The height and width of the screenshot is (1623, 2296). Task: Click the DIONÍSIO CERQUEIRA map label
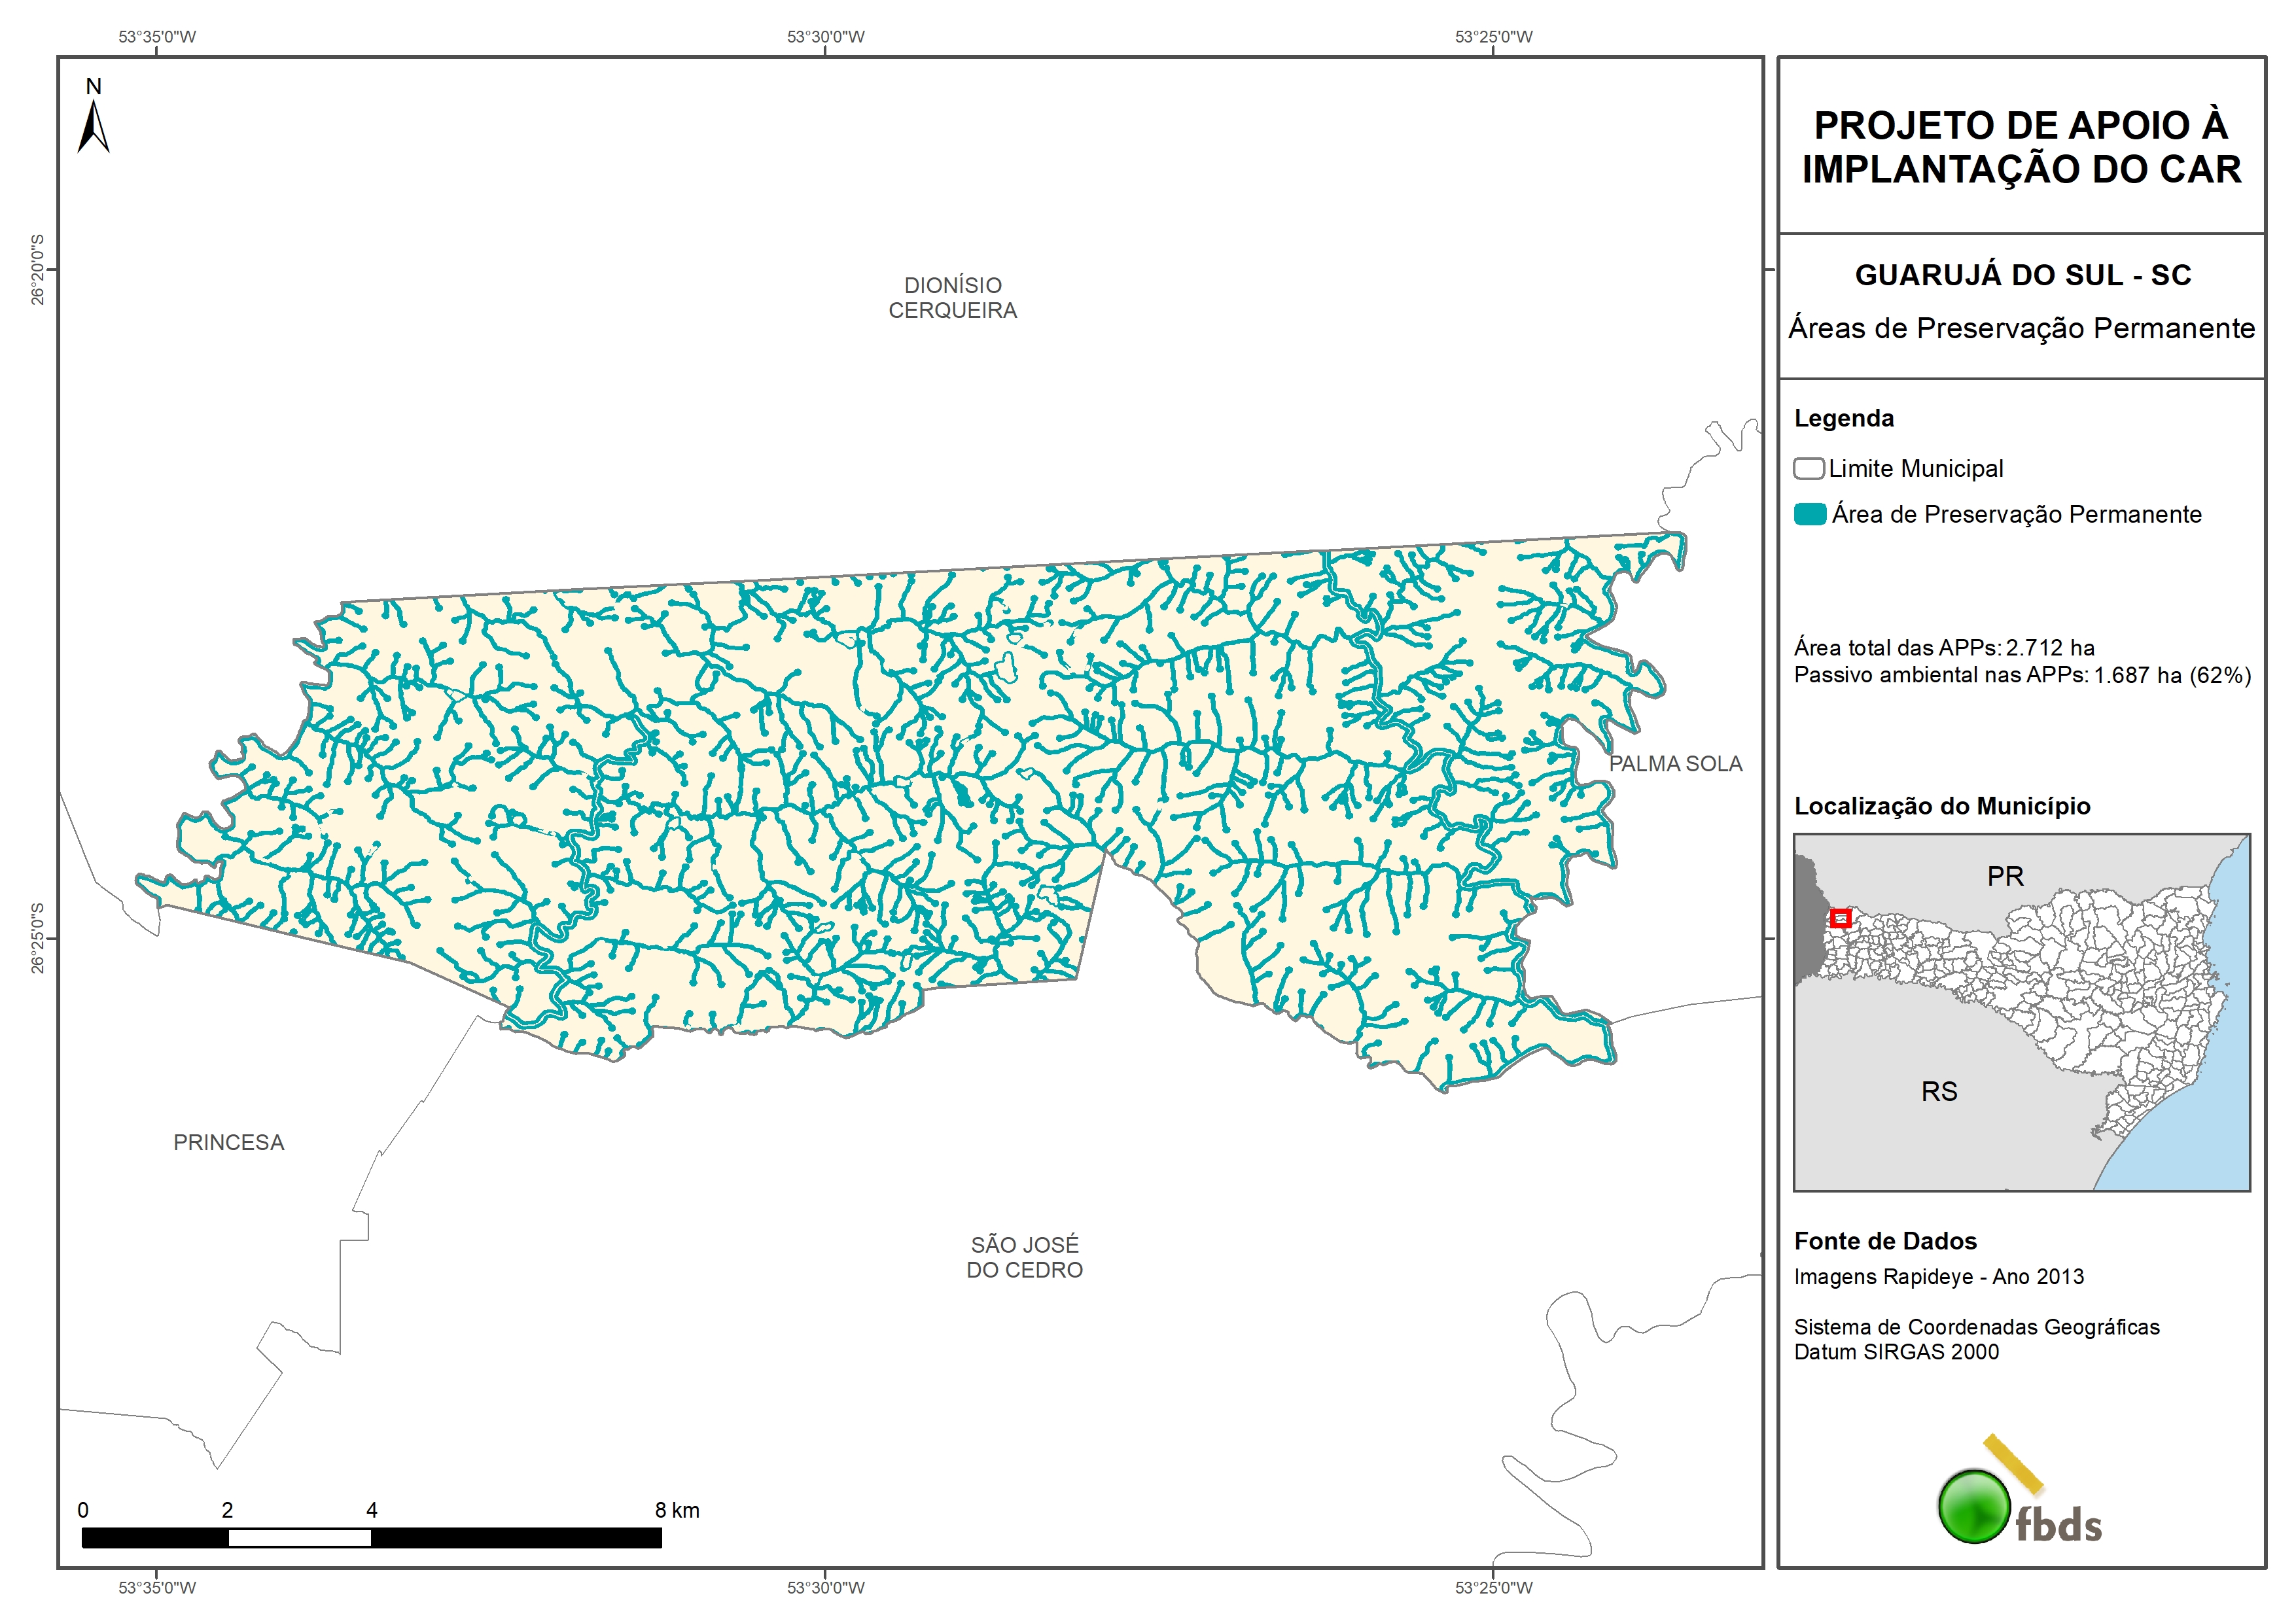point(952,298)
